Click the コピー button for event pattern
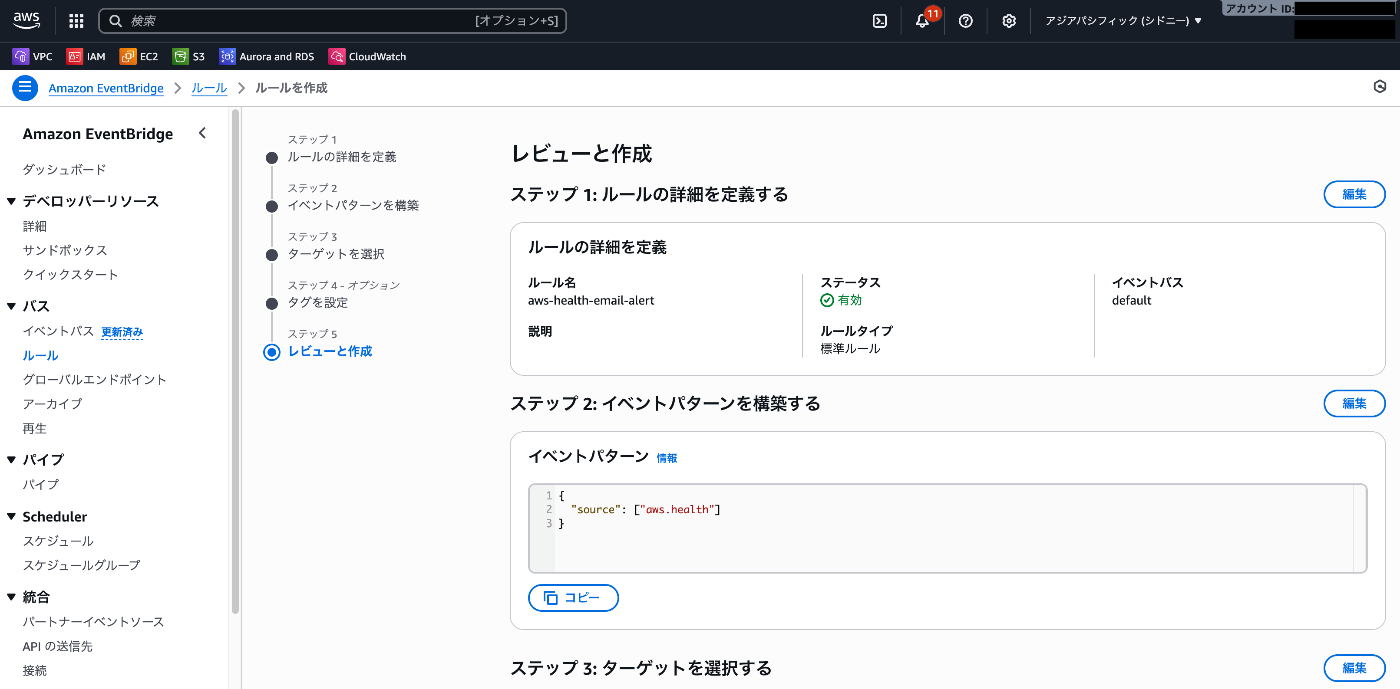Image resolution: width=1400 pixels, height=689 pixels. pos(573,598)
